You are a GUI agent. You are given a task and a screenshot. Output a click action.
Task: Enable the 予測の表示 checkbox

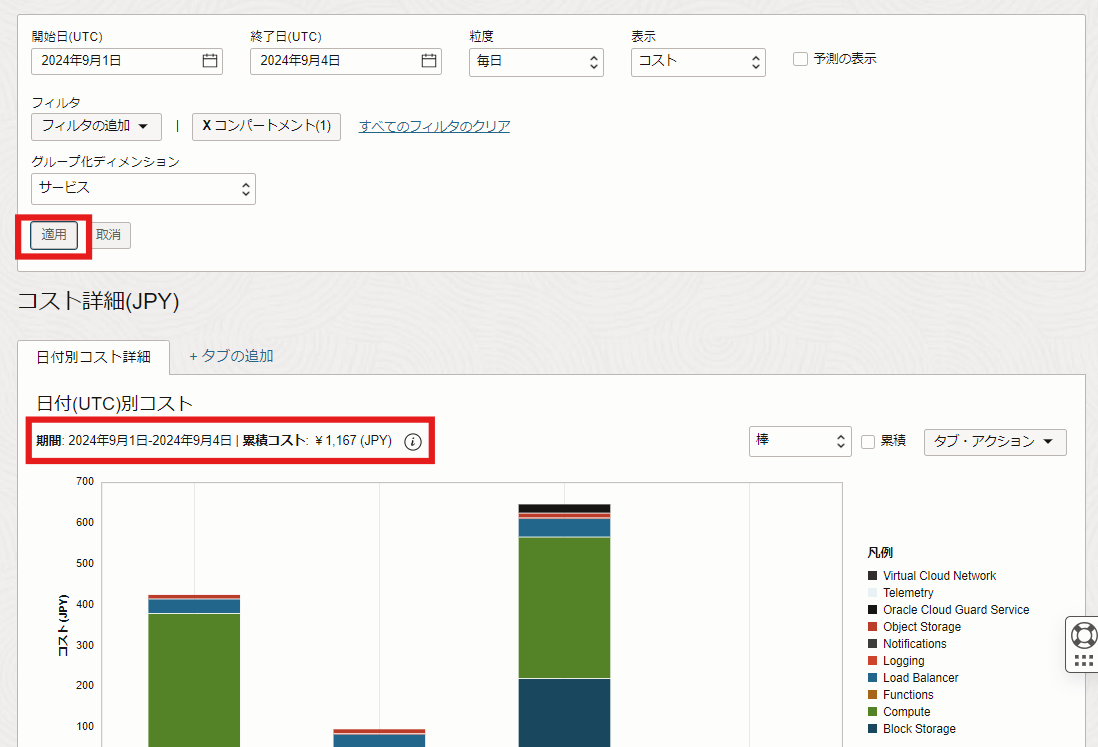click(x=800, y=59)
